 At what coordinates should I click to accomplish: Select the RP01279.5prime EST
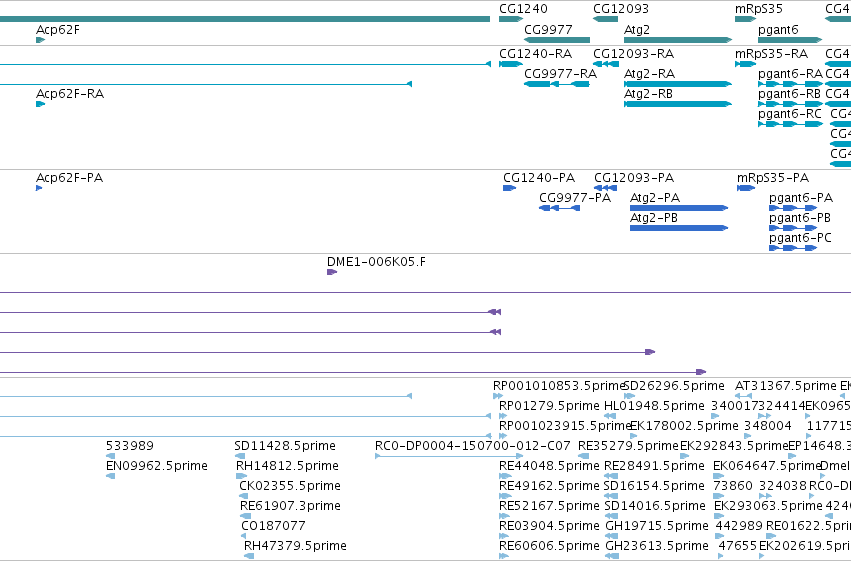click(503, 416)
